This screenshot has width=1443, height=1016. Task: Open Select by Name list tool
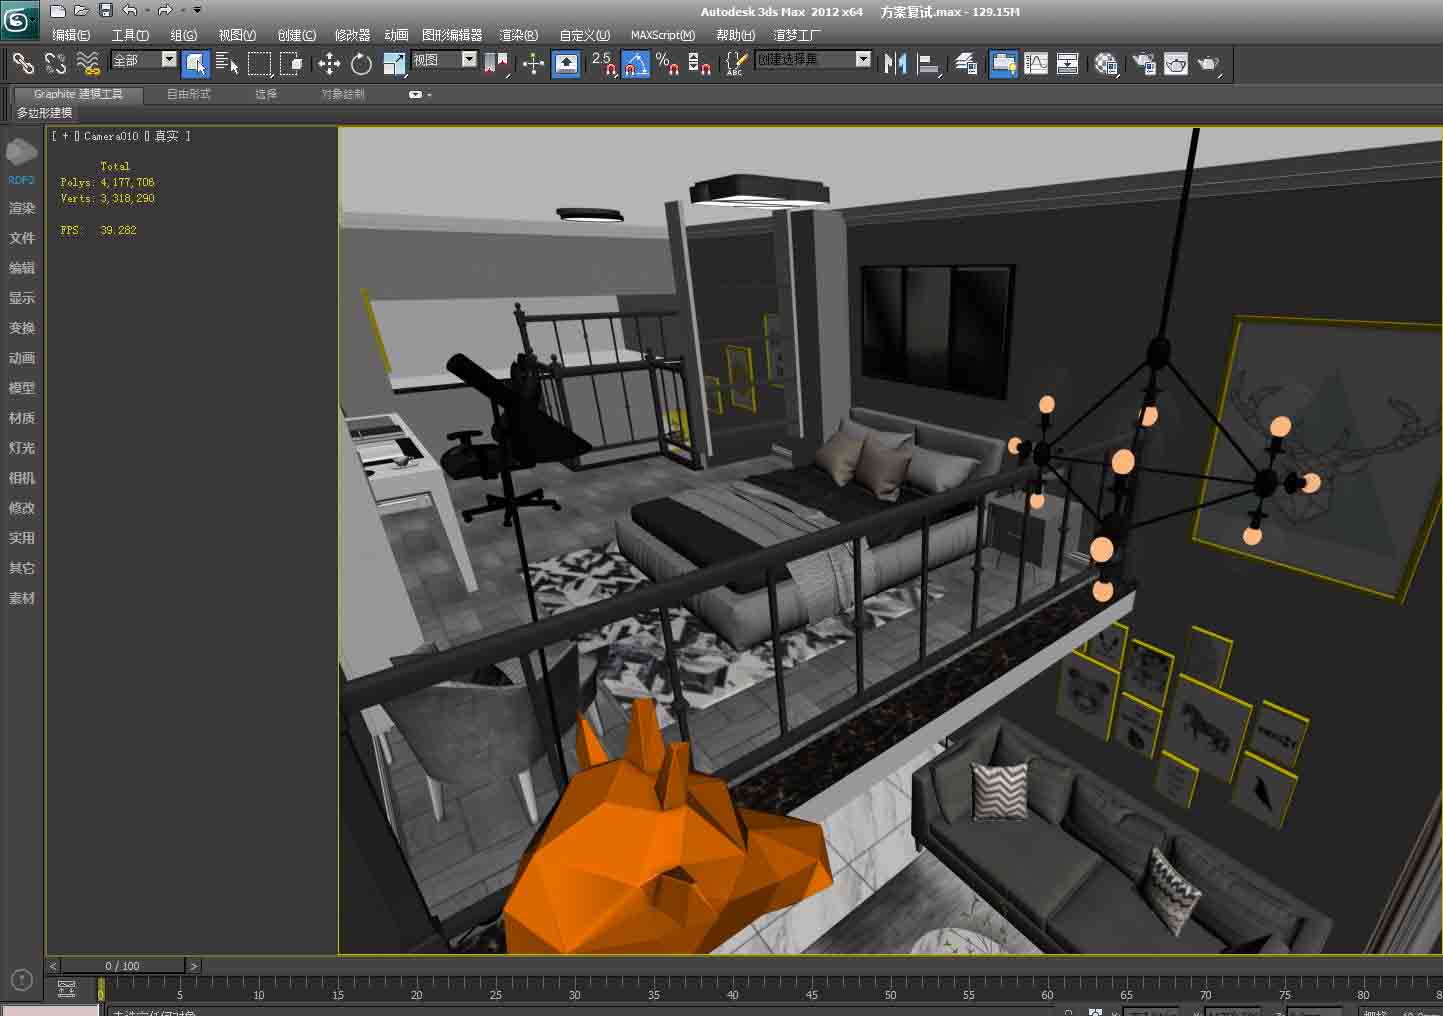227,64
